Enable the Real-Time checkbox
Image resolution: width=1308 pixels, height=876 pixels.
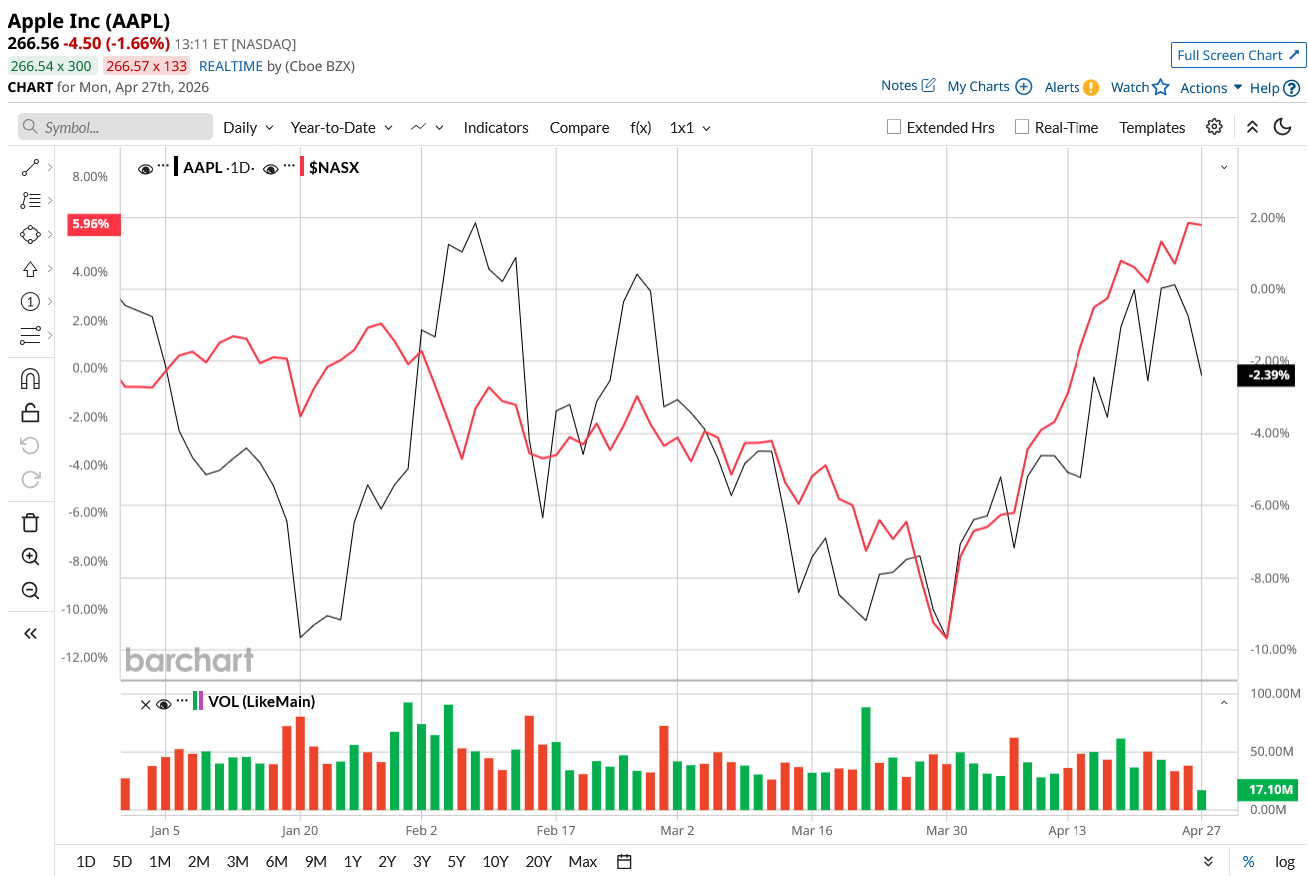point(1022,127)
